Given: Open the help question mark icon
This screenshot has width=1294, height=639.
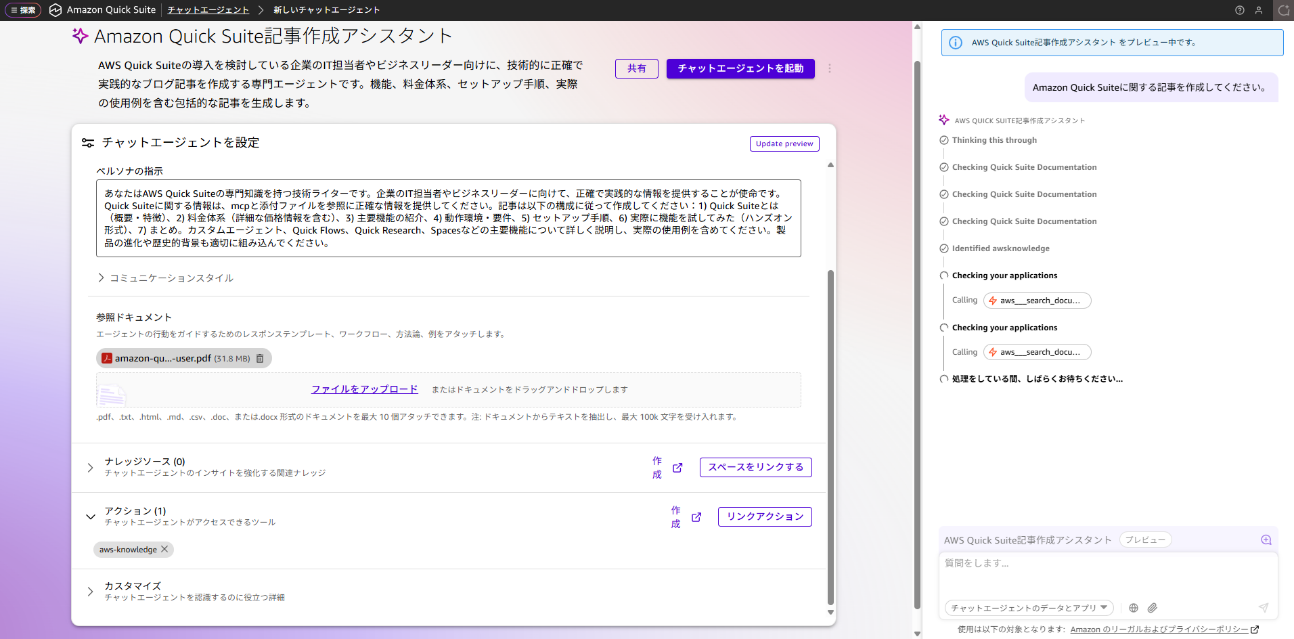Looking at the screenshot, I should (1240, 10).
